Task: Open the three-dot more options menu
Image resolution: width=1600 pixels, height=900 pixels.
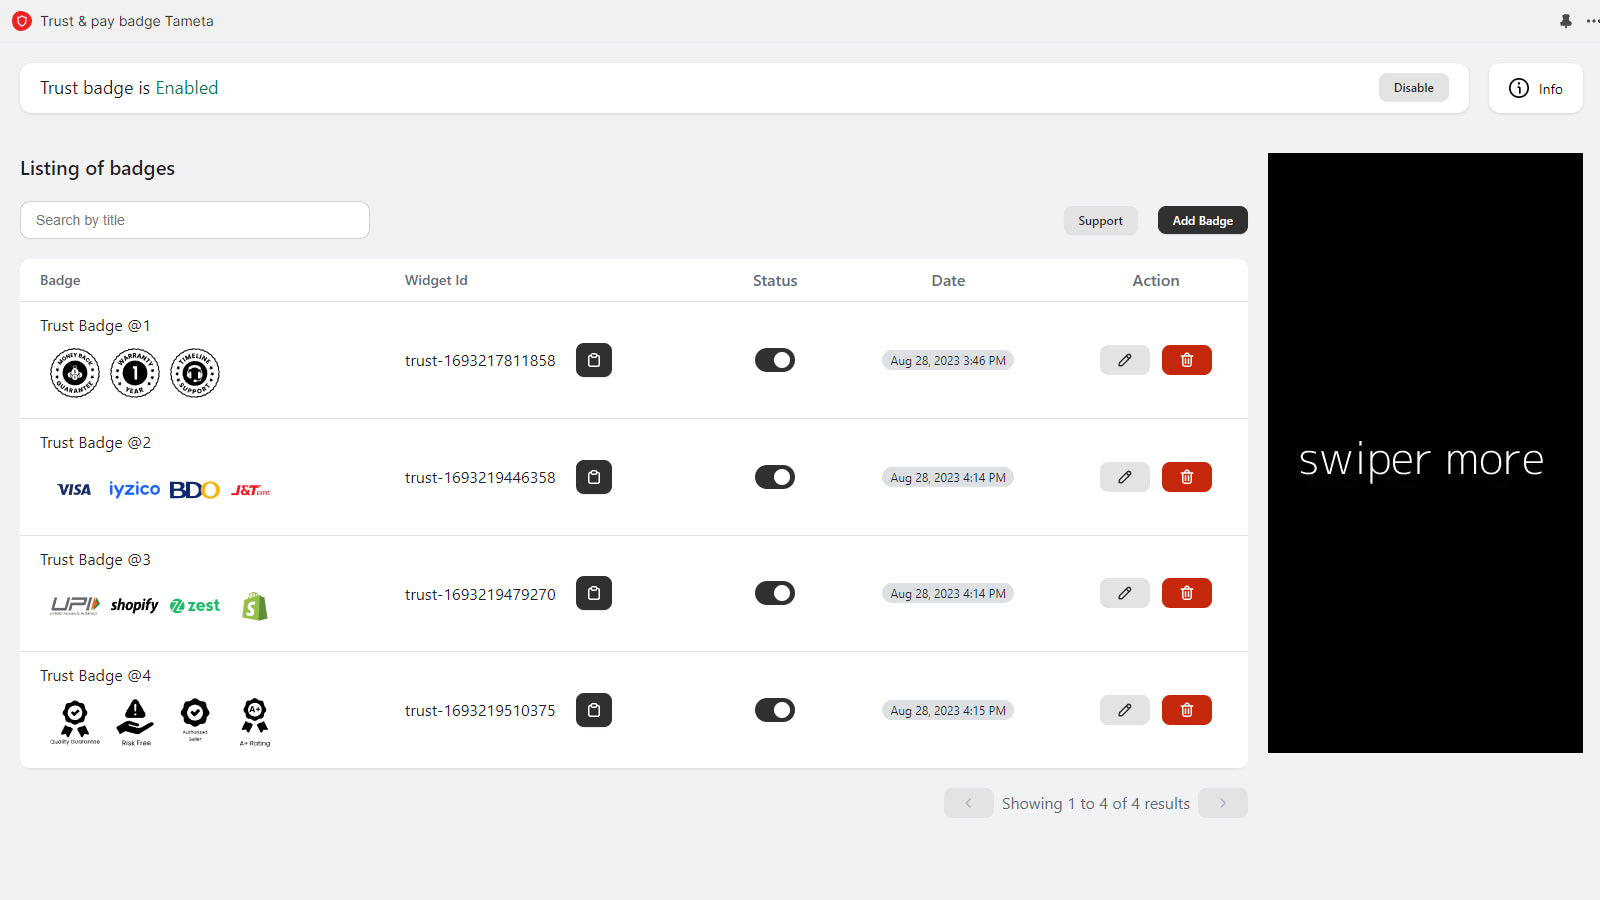Action: tap(1592, 21)
